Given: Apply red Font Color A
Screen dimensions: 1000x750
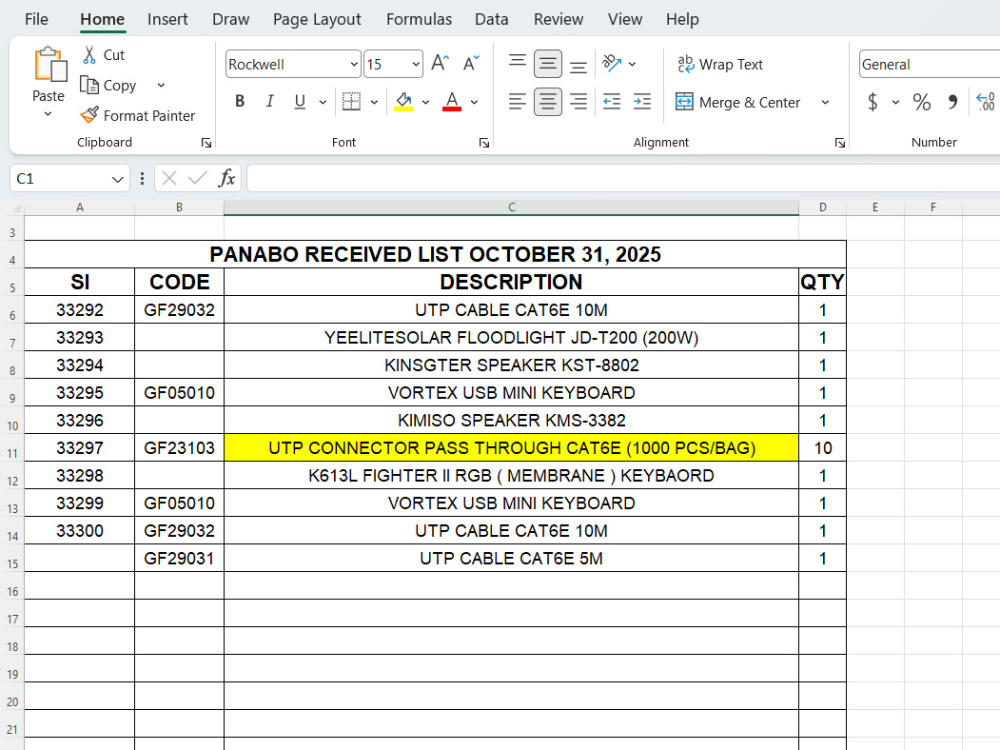Looking at the screenshot, I should (452, 101).
